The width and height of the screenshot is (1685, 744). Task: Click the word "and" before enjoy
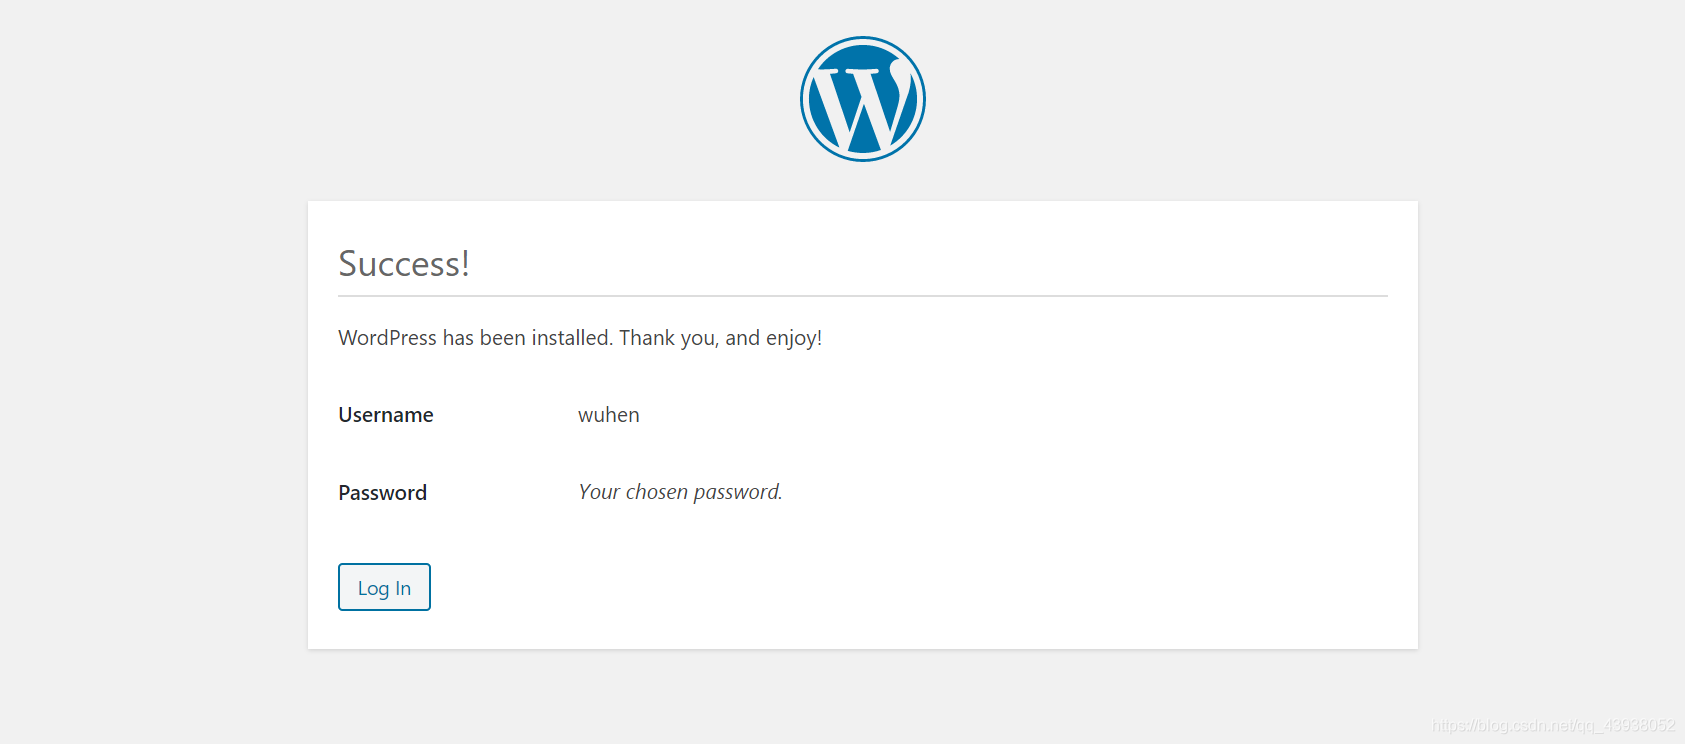coord(743,338)
